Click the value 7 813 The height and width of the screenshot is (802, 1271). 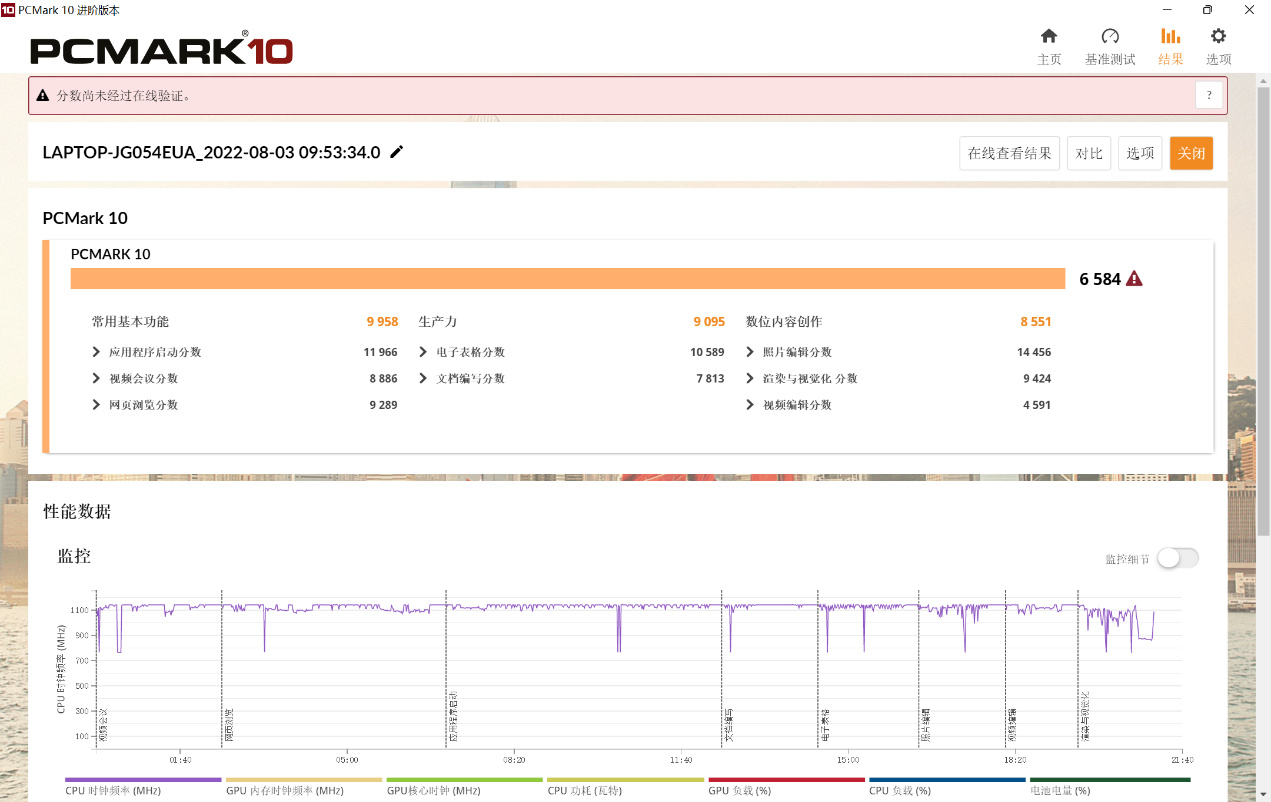[x=710, y=378]
